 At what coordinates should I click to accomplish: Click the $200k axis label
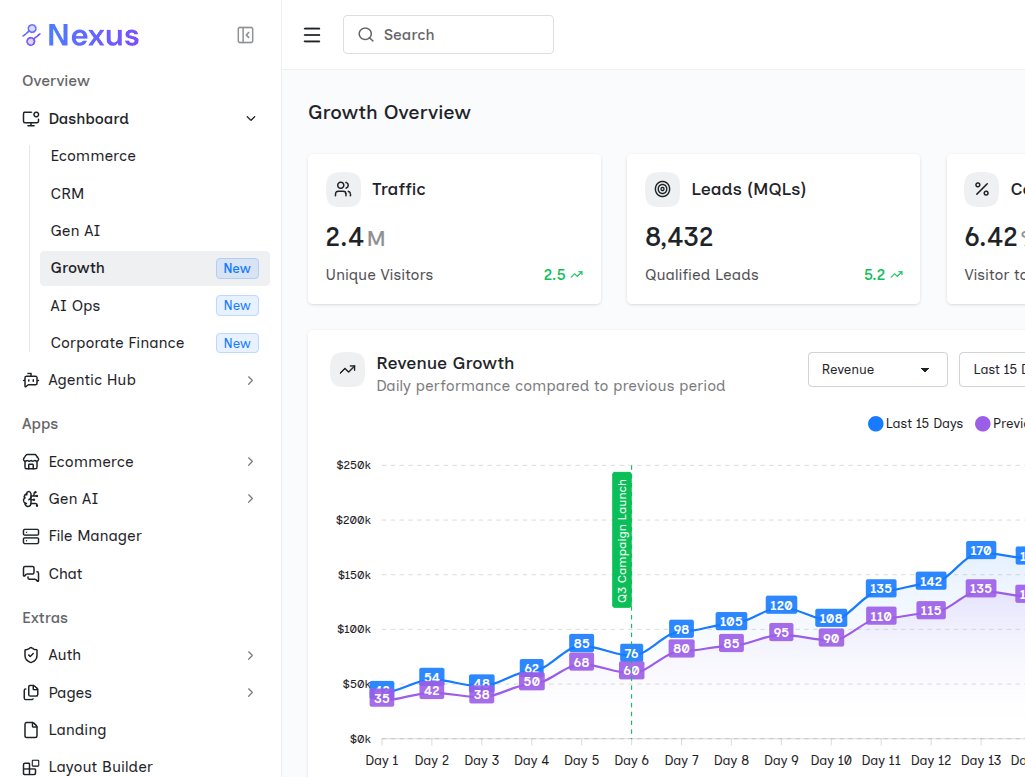point(353,520)
